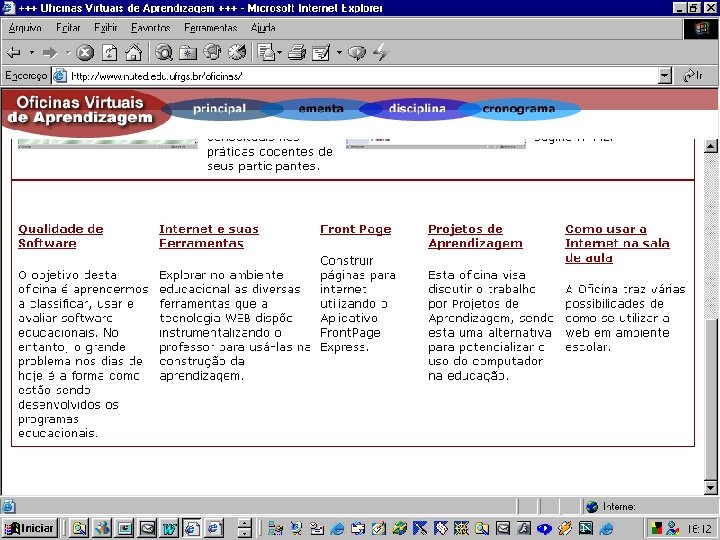Viewport: 720px width, 540px height.
Task: Open Internet e suas Ferramentas link
Action: pos(209,236)
